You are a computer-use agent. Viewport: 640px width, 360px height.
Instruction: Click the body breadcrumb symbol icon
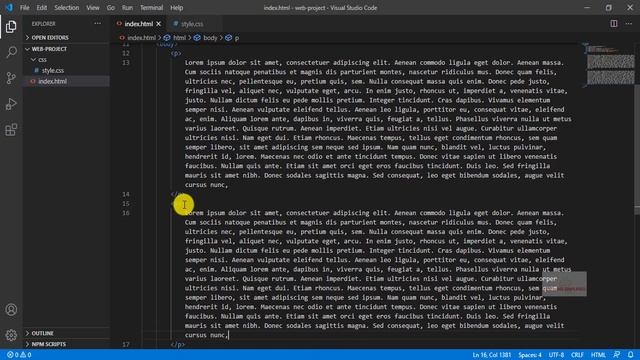tap(197, 38)
